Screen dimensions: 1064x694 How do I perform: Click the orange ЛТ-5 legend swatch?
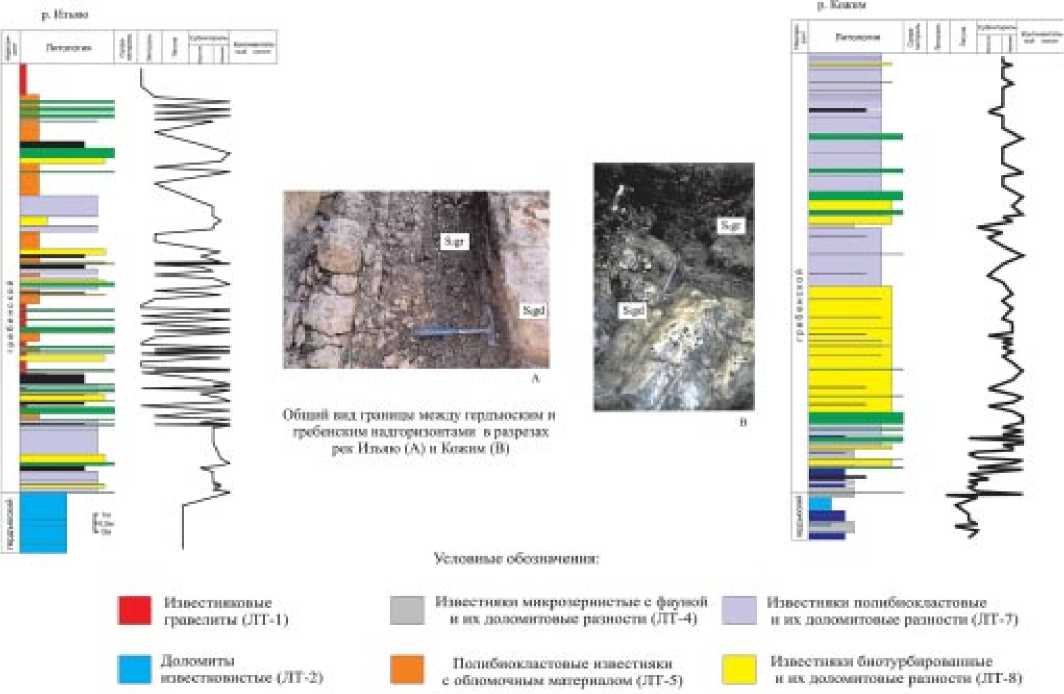(x=407, y=670)
